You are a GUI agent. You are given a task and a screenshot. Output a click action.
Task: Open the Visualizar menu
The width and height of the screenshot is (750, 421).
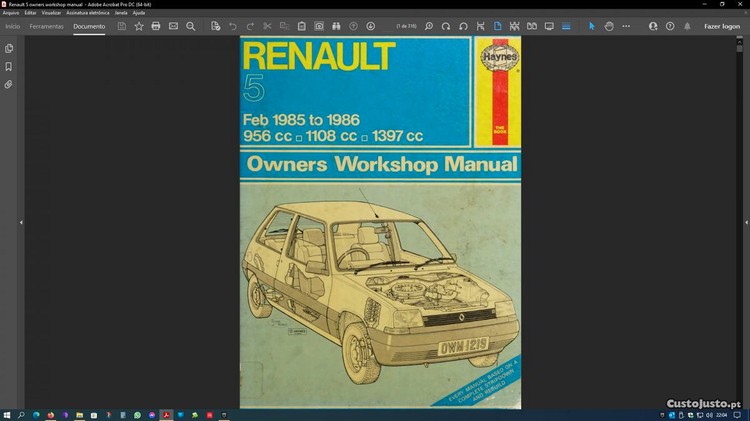point(52,12)
